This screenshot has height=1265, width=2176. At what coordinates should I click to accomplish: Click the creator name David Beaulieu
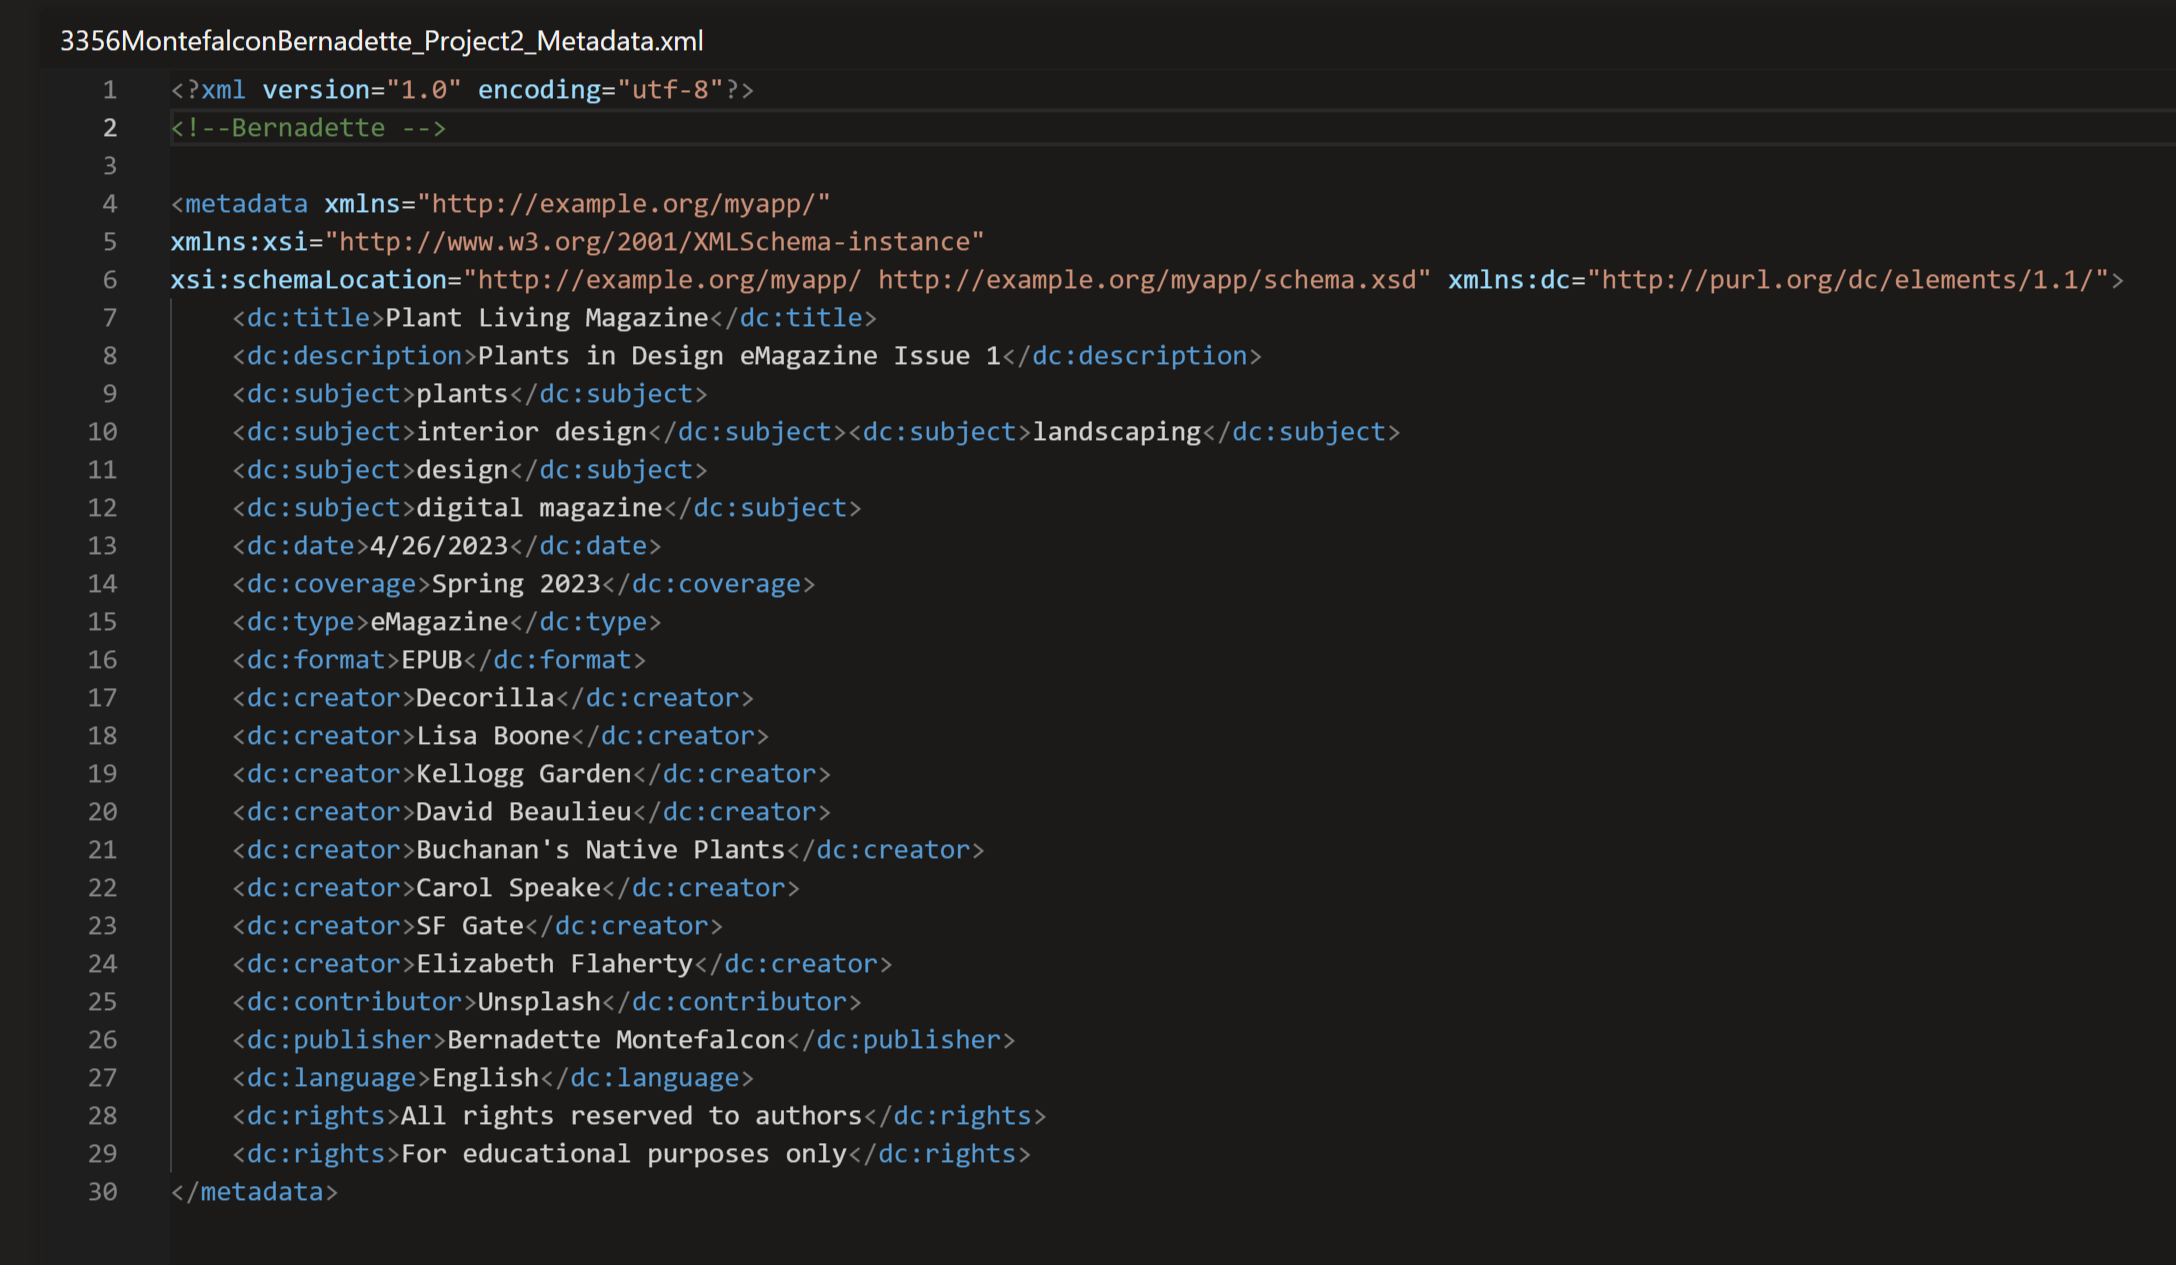(x=524, y=812)
